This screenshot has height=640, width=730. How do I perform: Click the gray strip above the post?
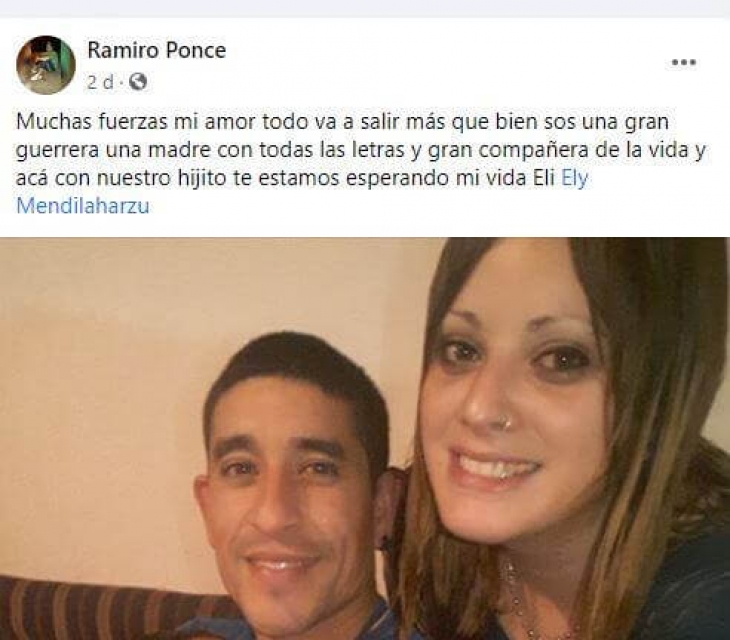(365, 8)
